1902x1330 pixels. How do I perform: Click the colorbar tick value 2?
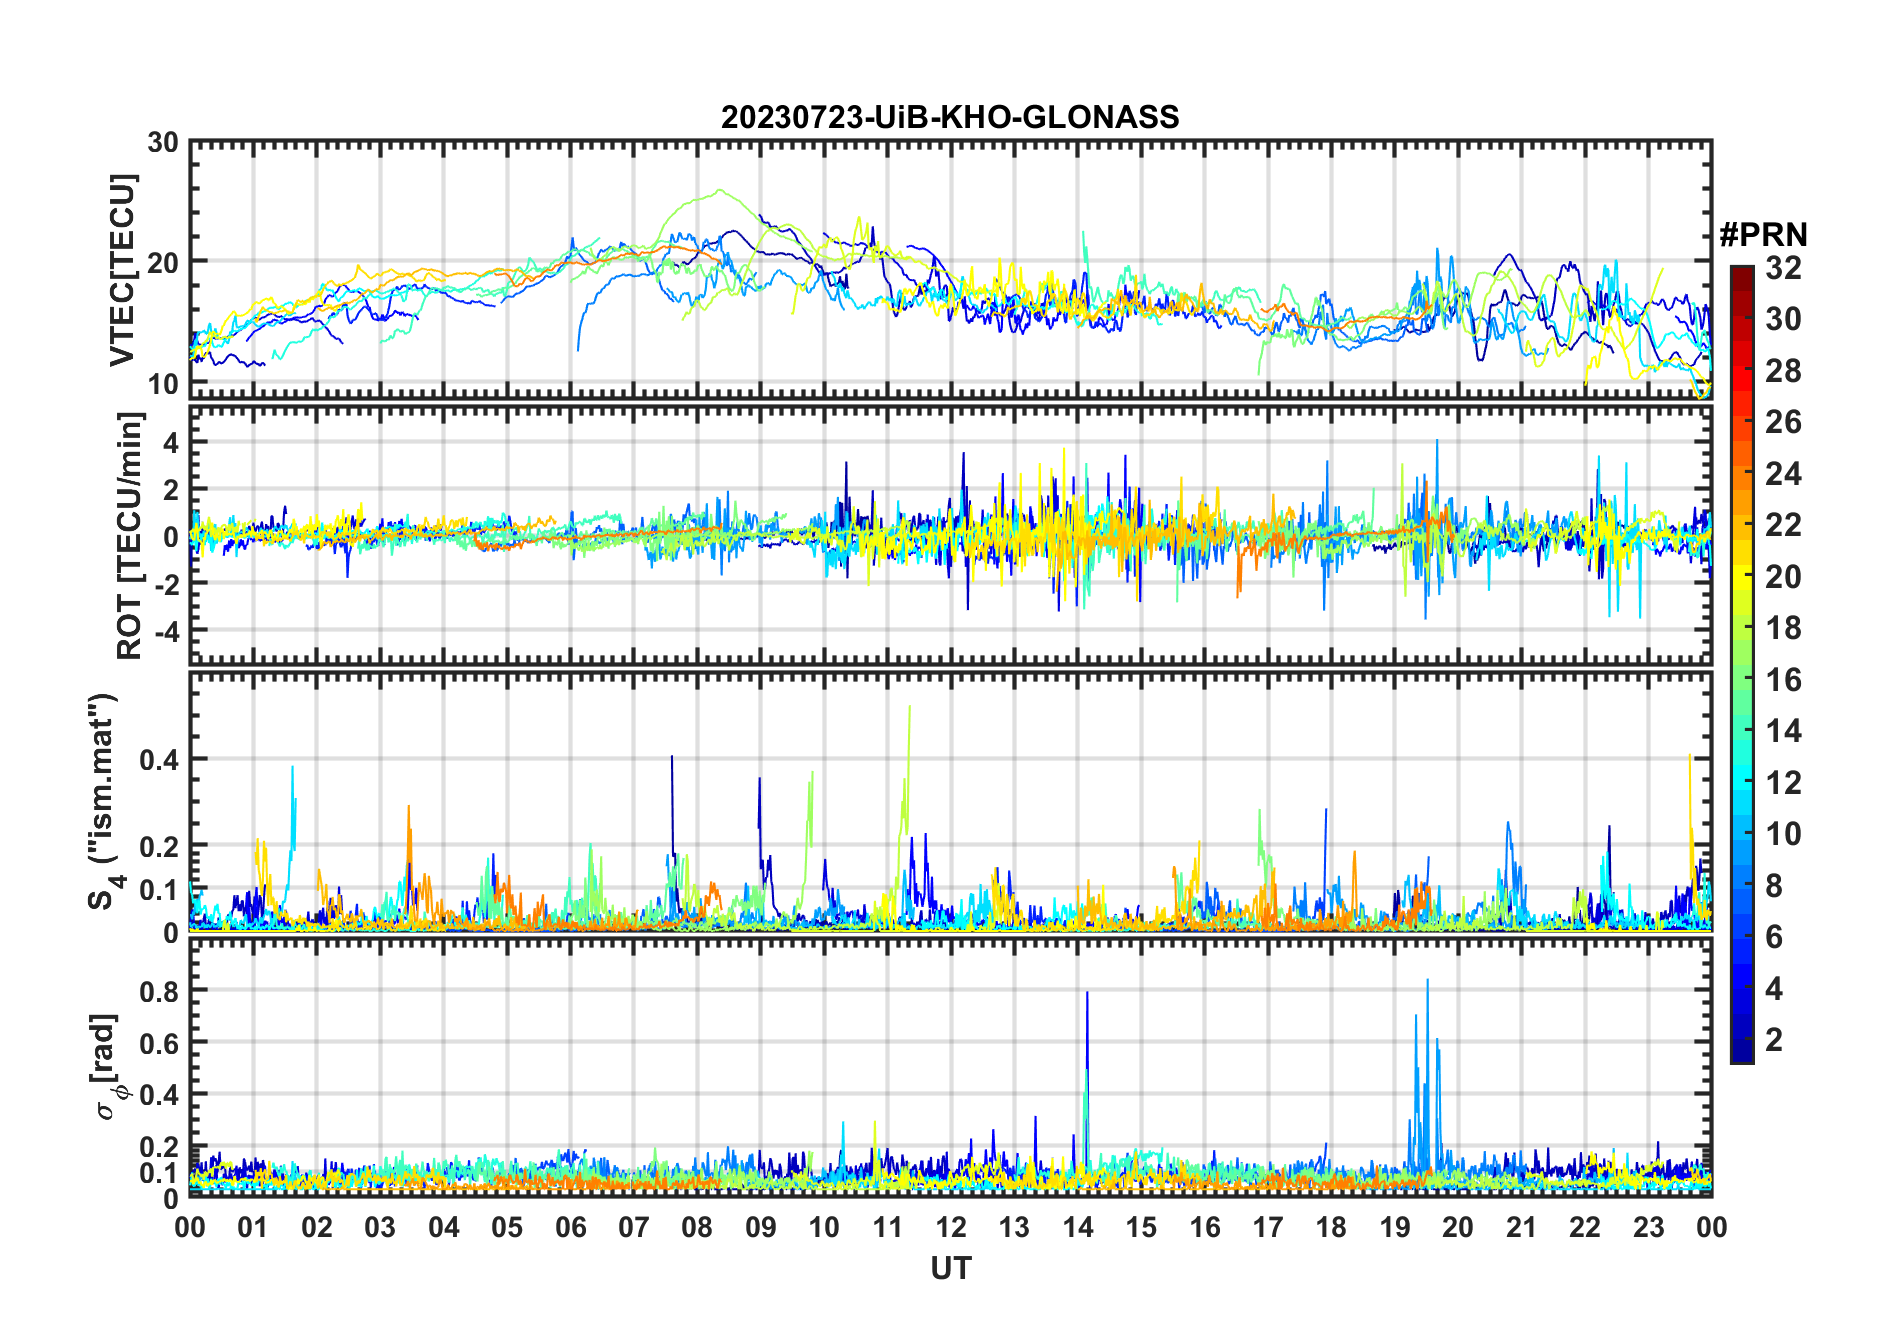pyautogui.click(x=1774, y=1040)
